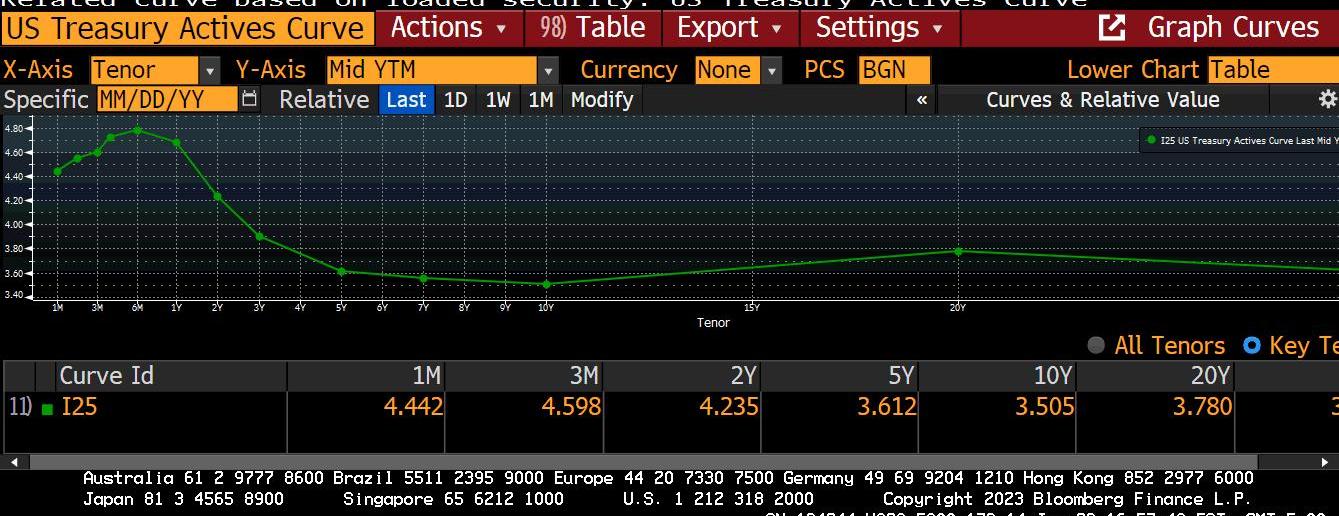Open the calendar date picker icon
This screenshot has height=516, width=1339.
coord(250,99)
